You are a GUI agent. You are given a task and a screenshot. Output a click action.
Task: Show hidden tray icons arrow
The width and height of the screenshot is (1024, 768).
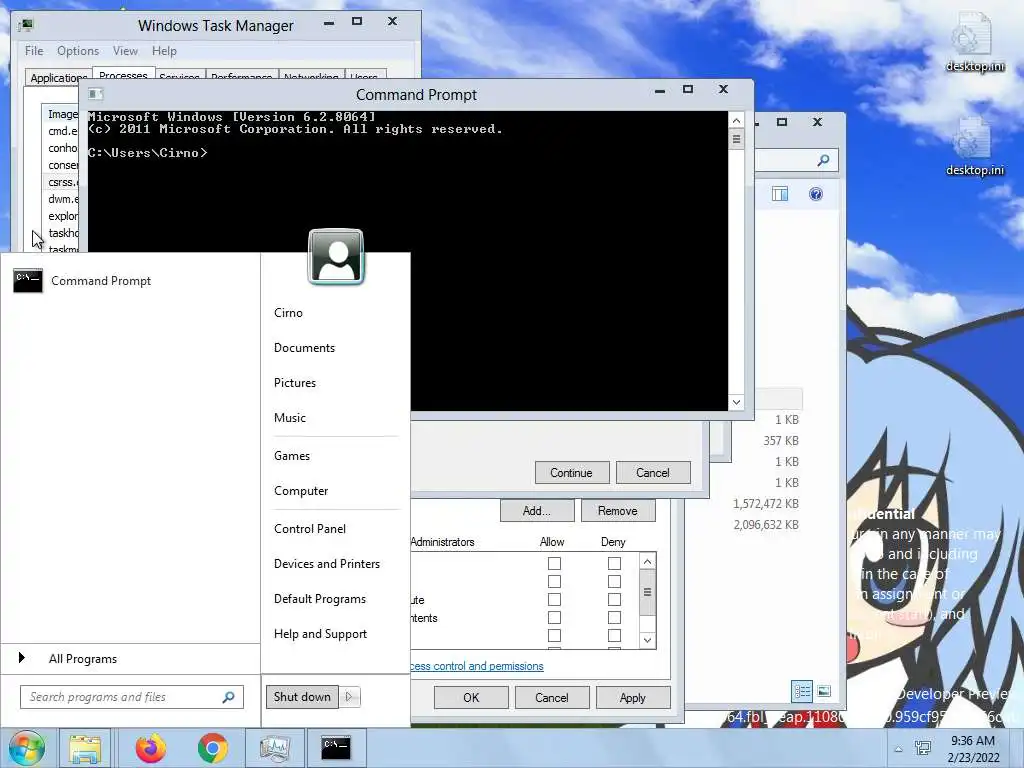[898, 749]
